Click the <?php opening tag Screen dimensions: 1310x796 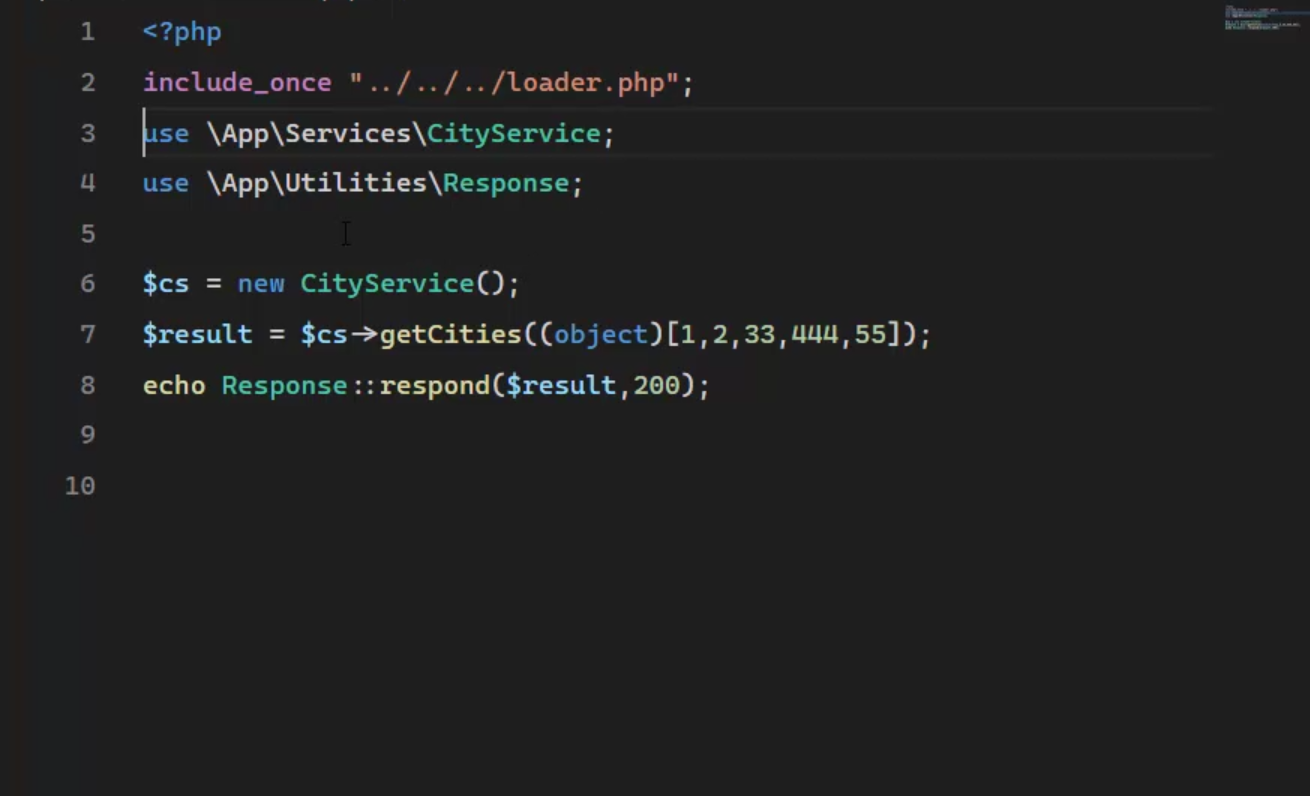tap(182, 32)
